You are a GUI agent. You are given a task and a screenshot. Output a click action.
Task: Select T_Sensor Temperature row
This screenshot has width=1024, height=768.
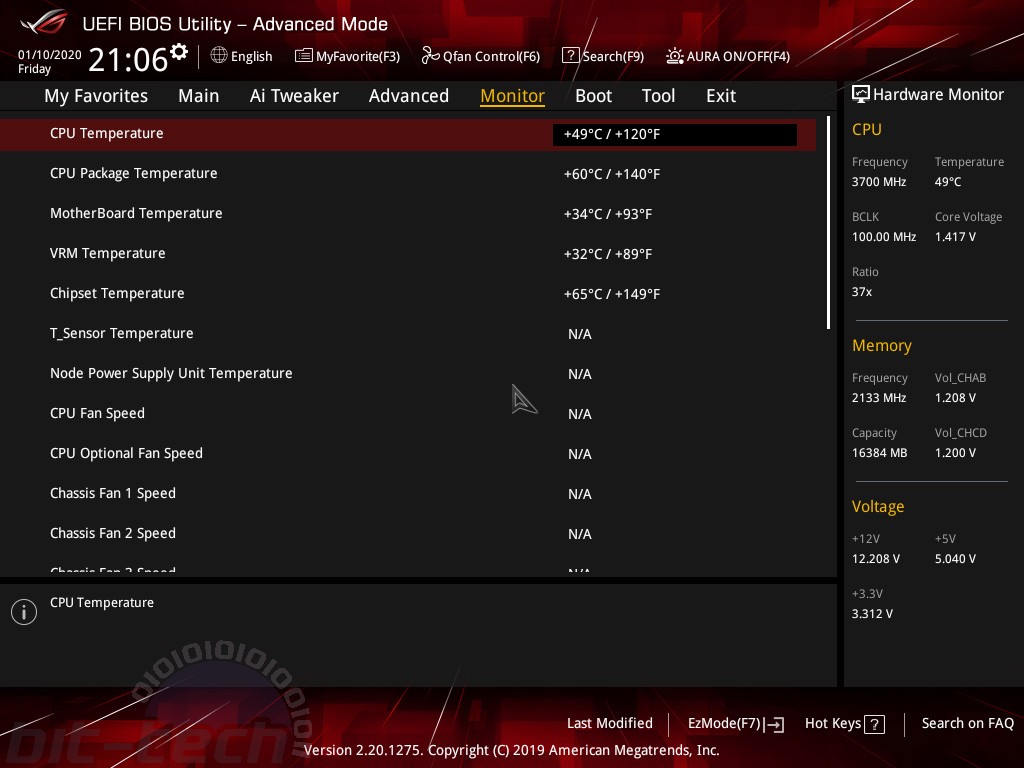(408, 334)
